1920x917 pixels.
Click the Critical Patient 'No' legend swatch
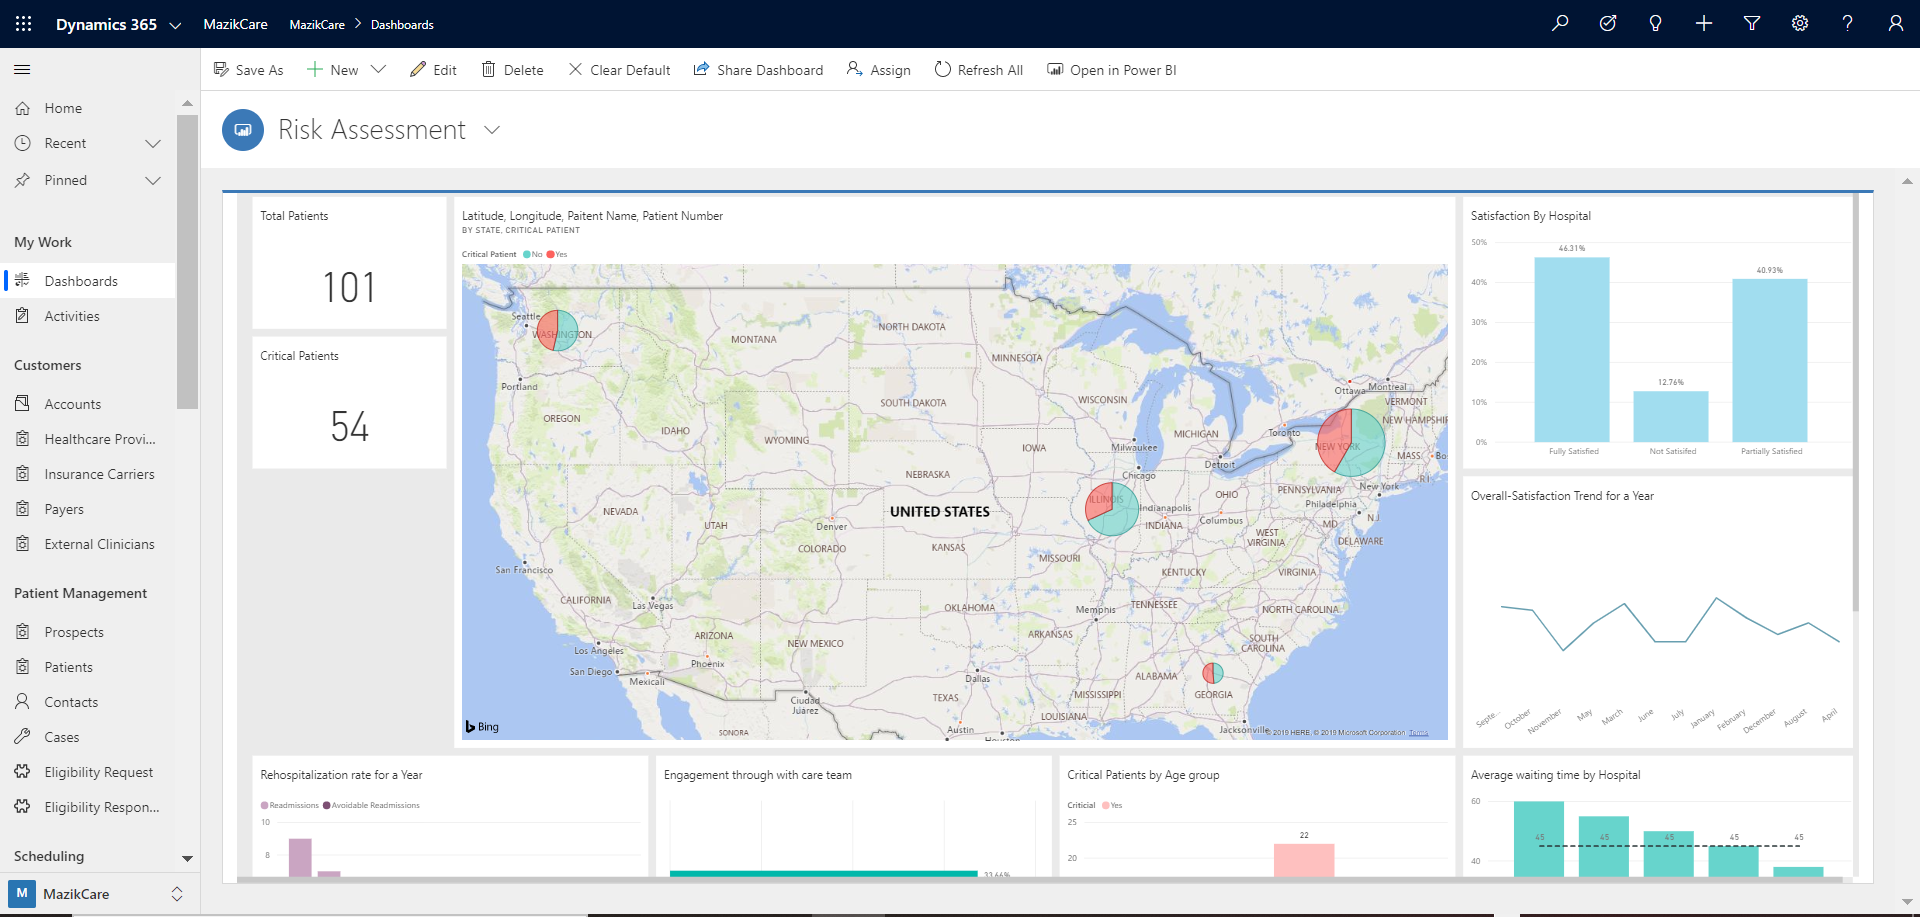527,254
